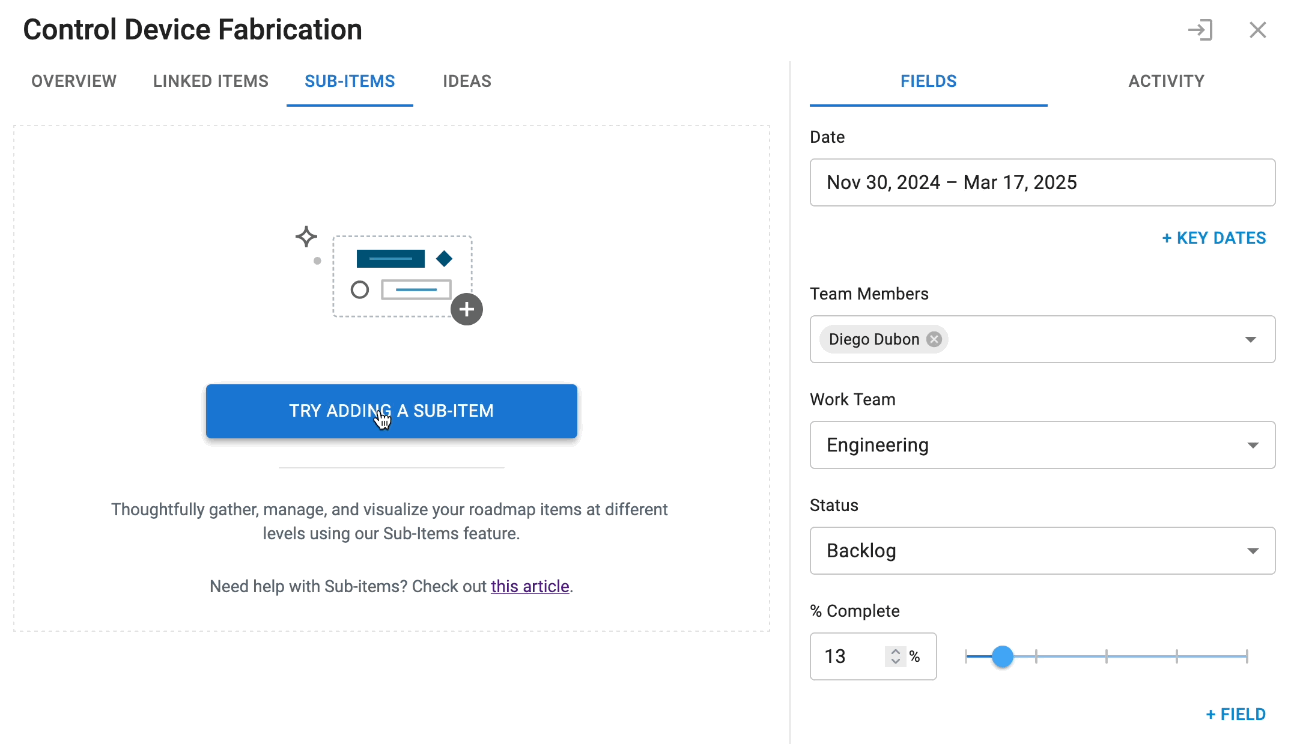
Task: Click the sparkle icon in the empty state graphic
Action: point(306,236)
